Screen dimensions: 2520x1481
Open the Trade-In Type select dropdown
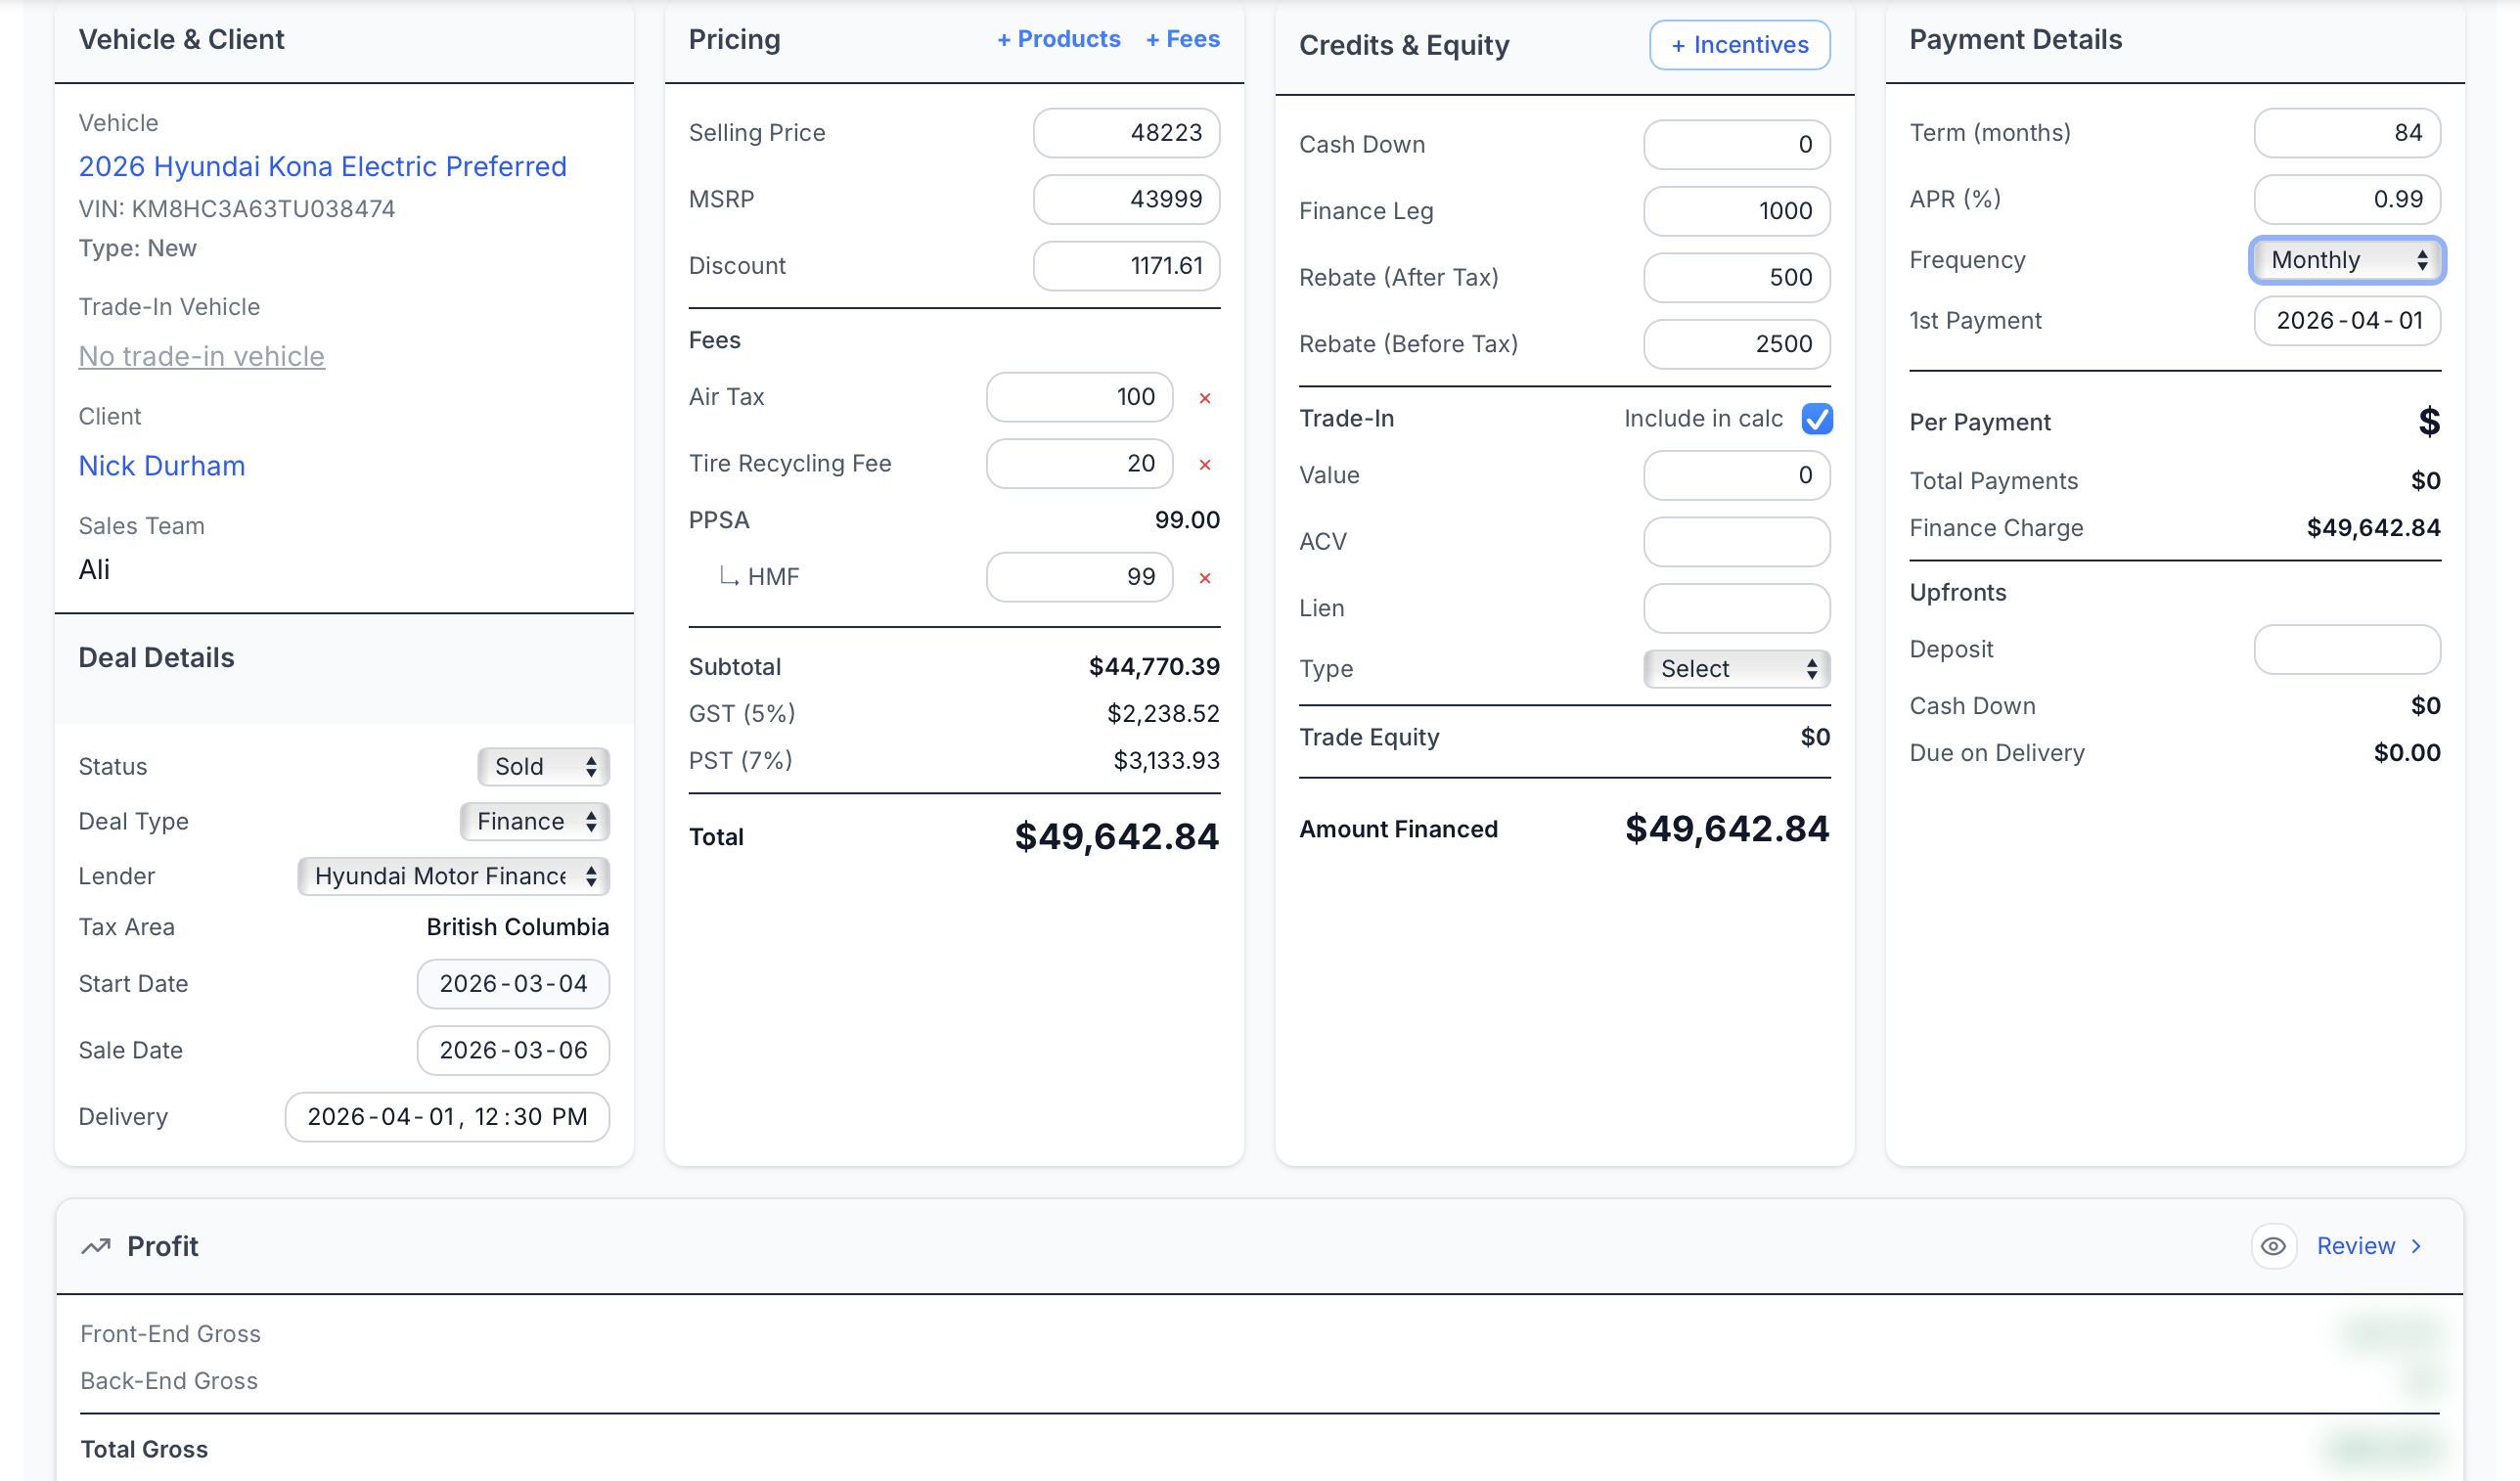(1736, 669)
